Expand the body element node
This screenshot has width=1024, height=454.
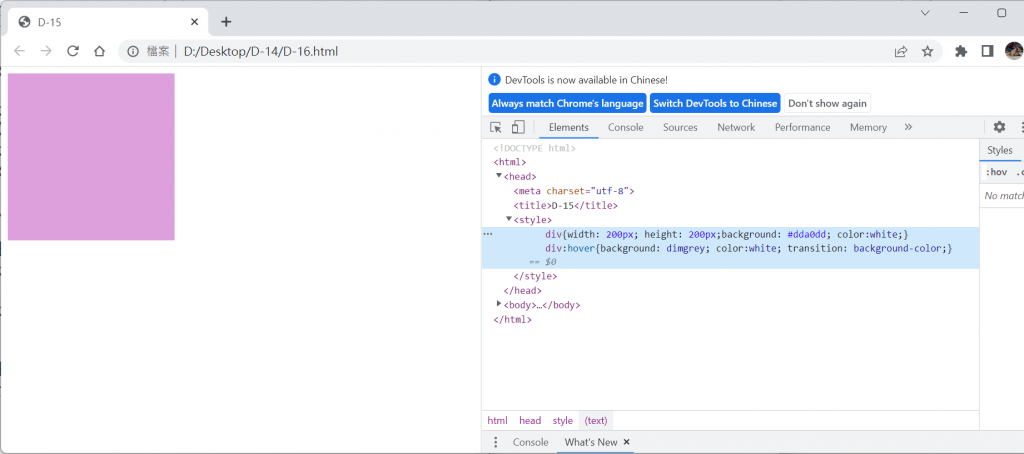pyautogui.click(x=499, y=304)
